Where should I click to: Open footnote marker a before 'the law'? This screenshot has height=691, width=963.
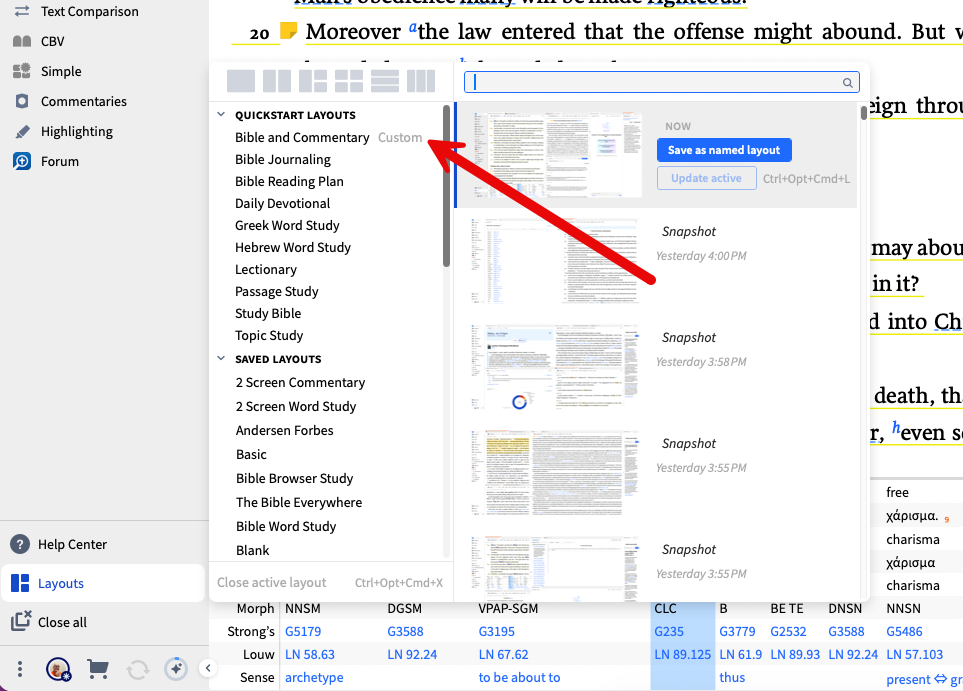(413, 27)
